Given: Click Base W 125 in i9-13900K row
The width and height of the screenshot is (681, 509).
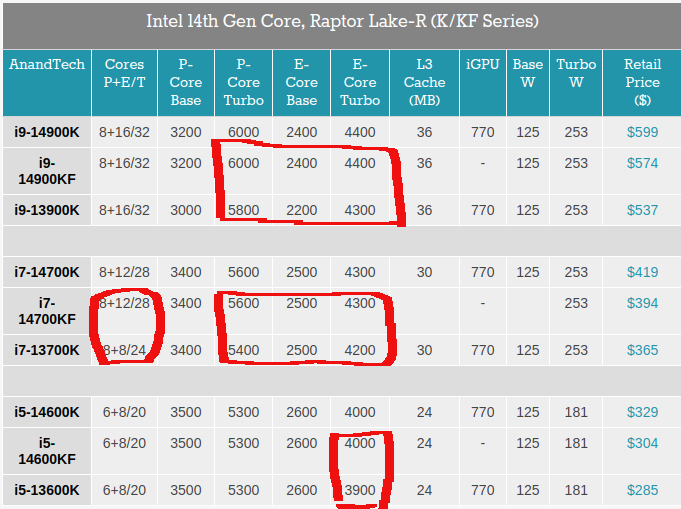Looking at the screenshot, I should coord(528,210).
